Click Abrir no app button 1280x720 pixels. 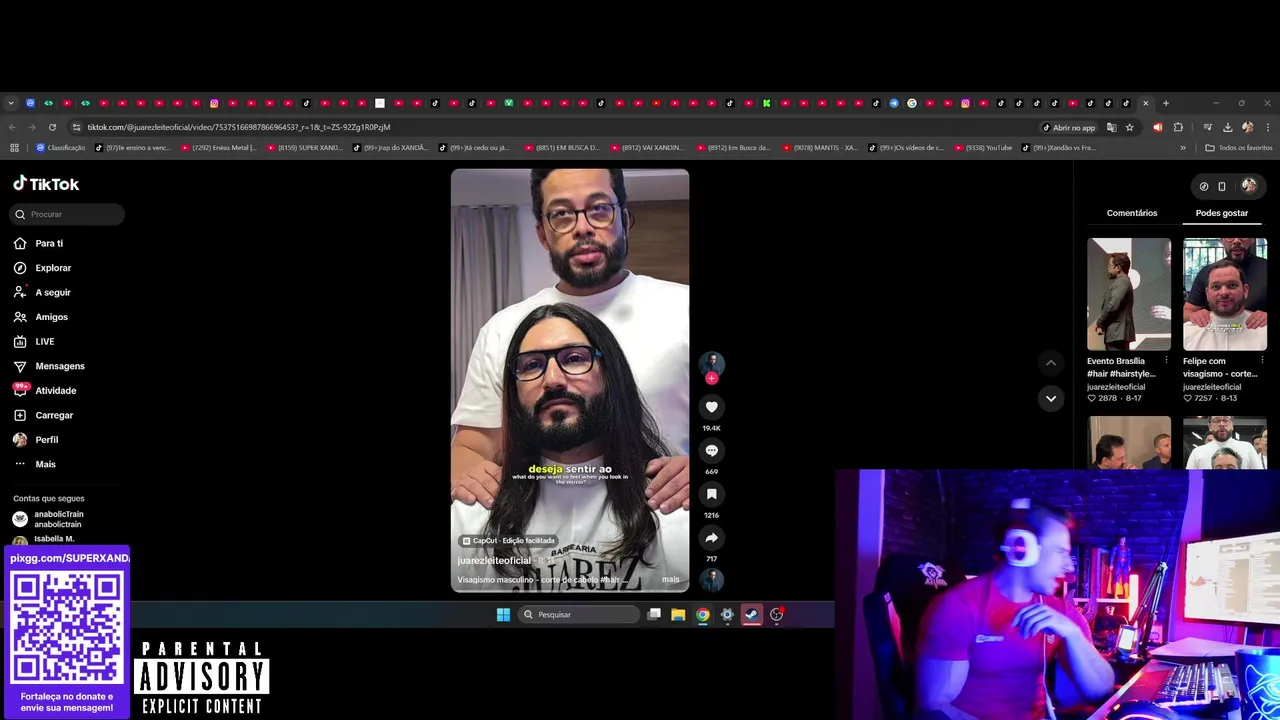[x=1068, y=127]
